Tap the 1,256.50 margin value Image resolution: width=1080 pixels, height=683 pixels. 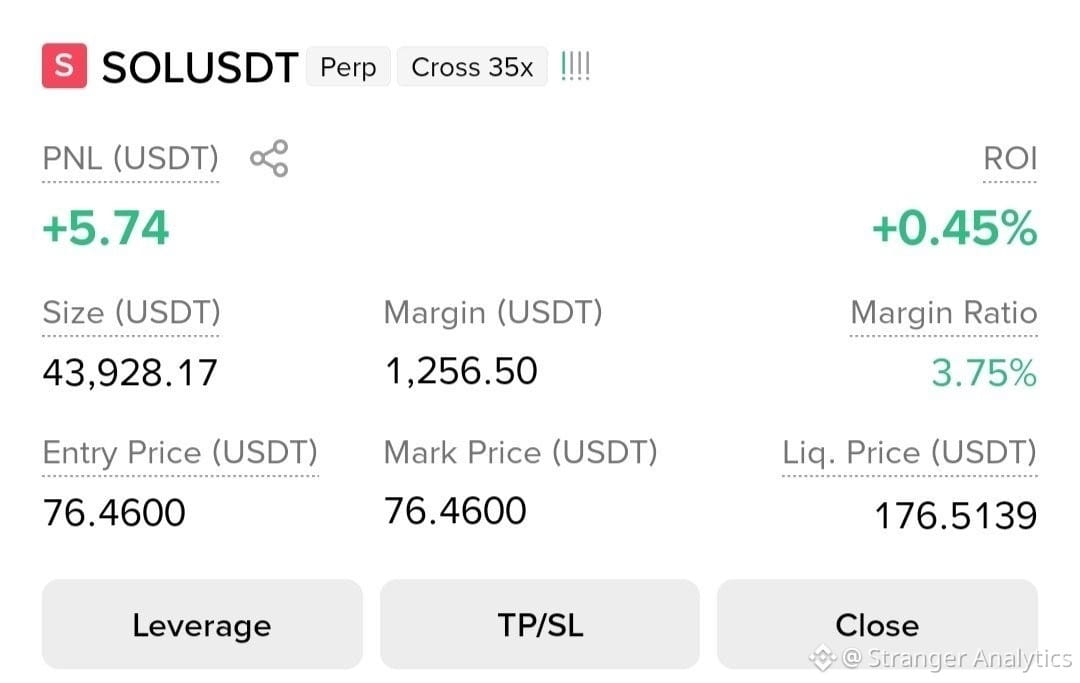coord(461,371)
